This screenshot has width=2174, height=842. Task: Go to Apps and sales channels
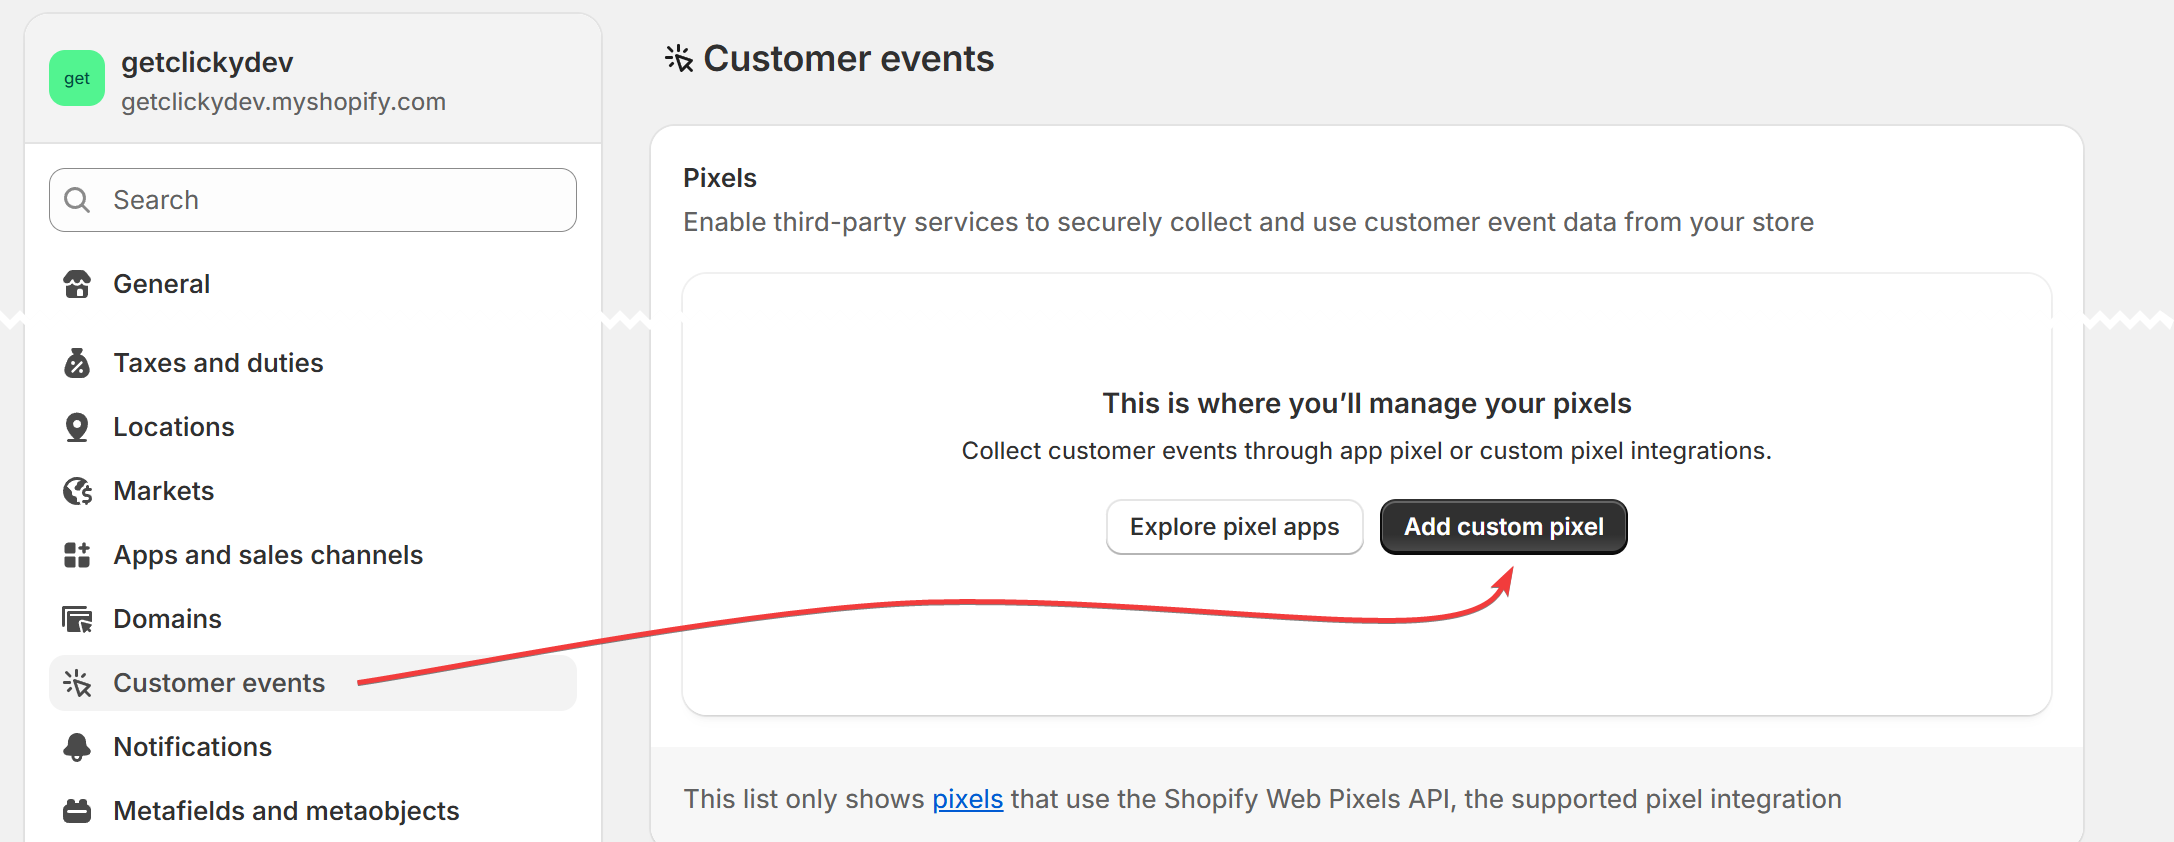pyautogui.click(x=268, y=555)
